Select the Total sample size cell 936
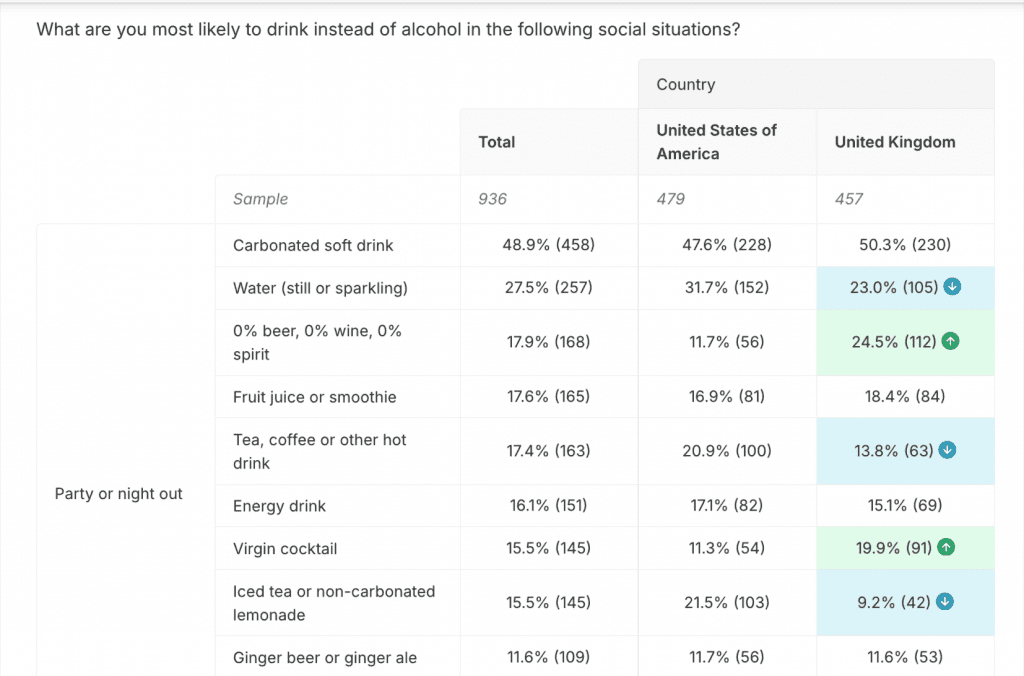1024x676 pixels. pos(493,199)
